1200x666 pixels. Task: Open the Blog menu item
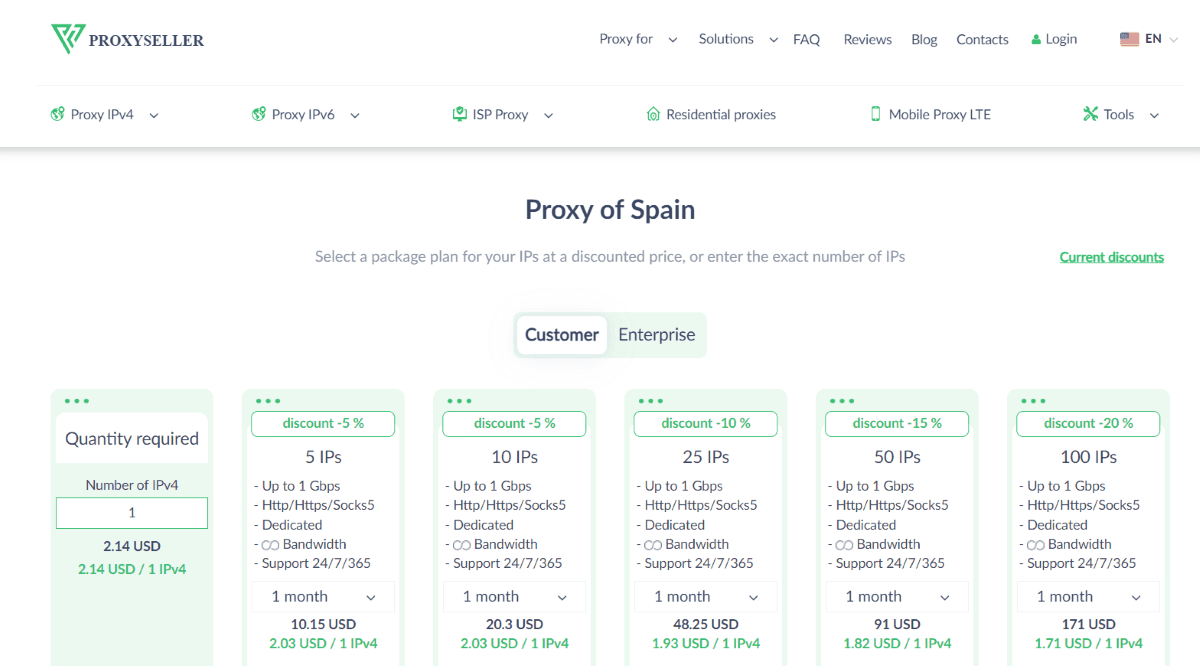coord(924,40)
